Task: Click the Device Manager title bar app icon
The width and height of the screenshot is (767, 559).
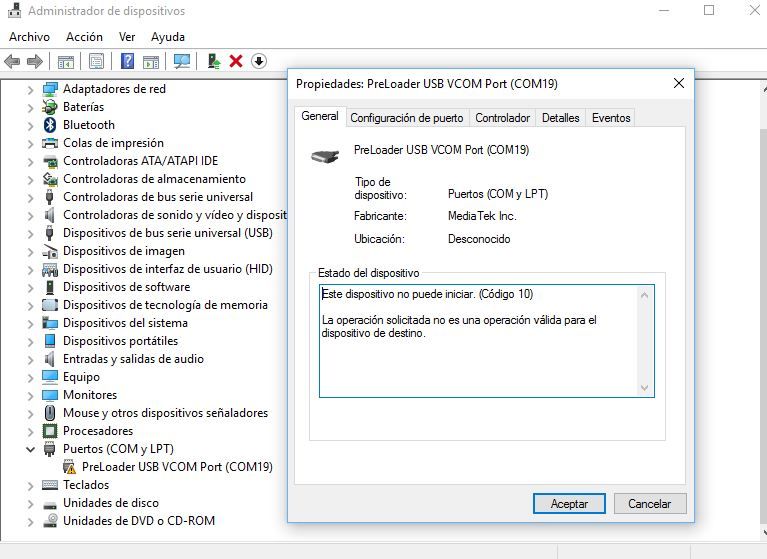Action: point(15,11)
